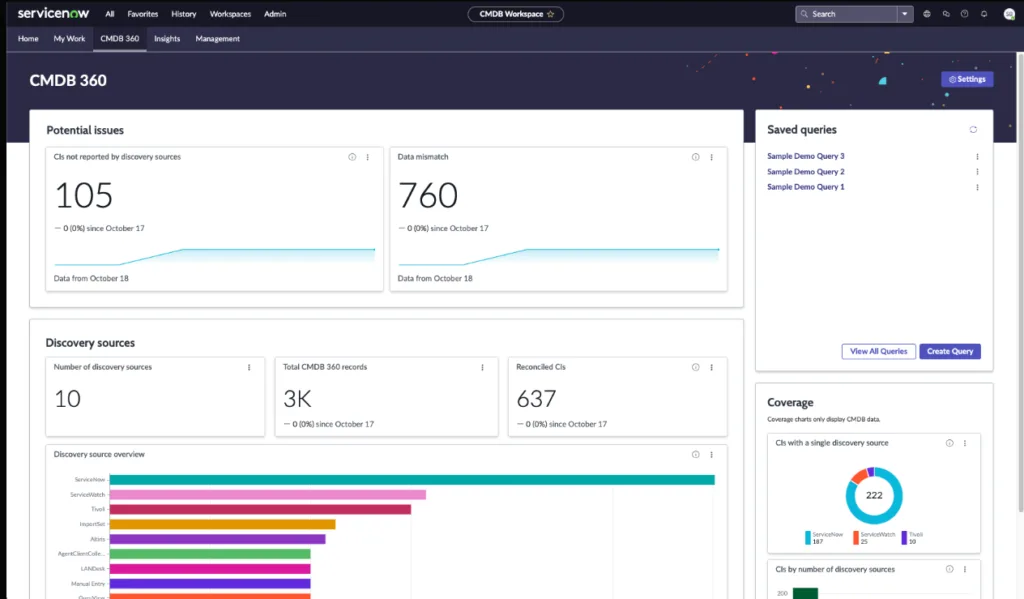Open the help question mark icon
The height and width of the screenshot is (599, 1024).
(x=964, y=14)
